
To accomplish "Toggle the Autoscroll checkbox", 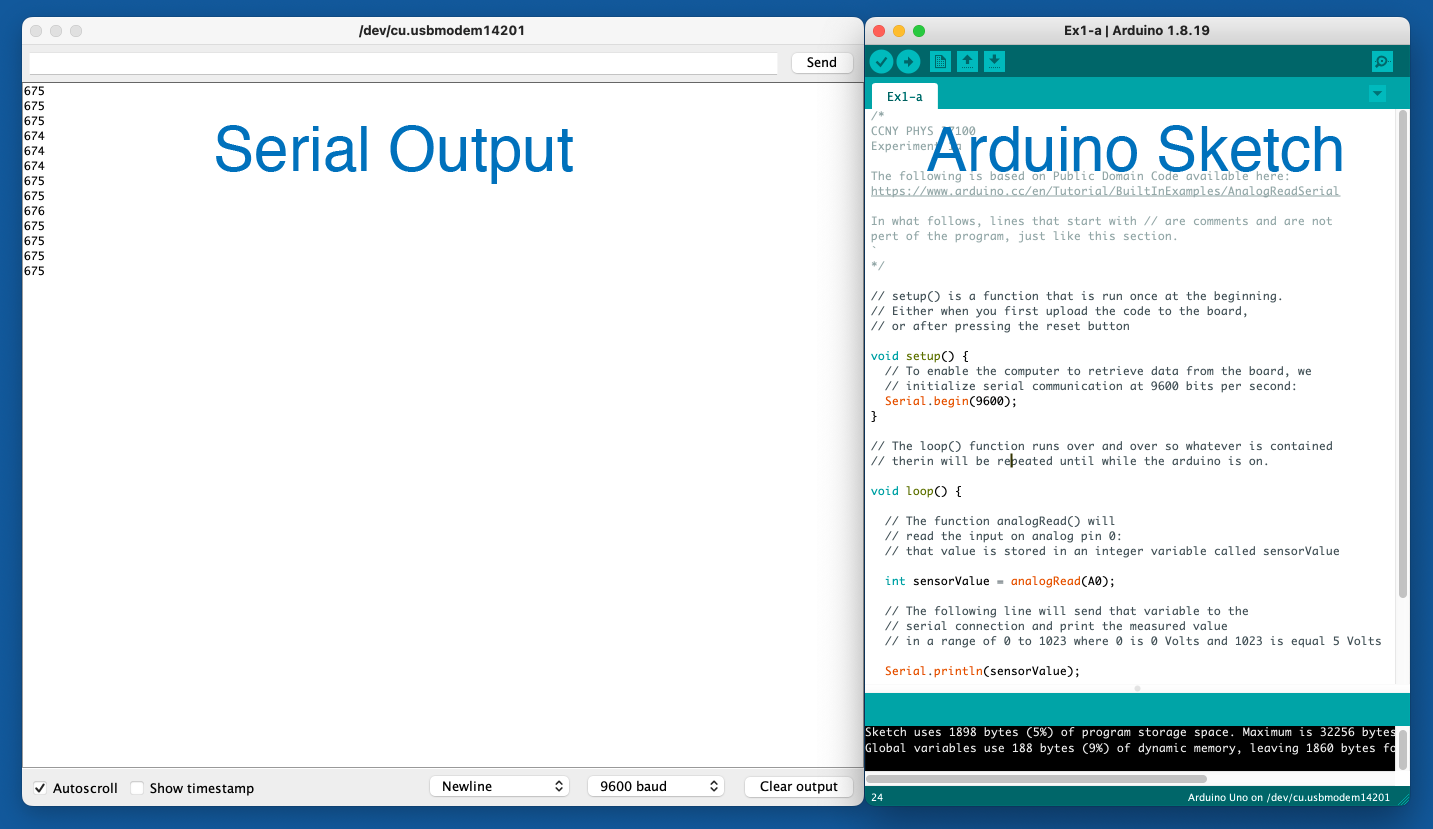I will (40, 788).
